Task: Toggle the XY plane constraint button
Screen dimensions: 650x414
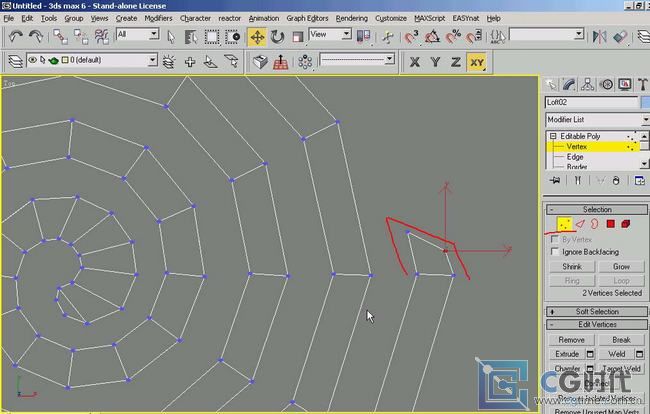Action: tap(477, 62)
